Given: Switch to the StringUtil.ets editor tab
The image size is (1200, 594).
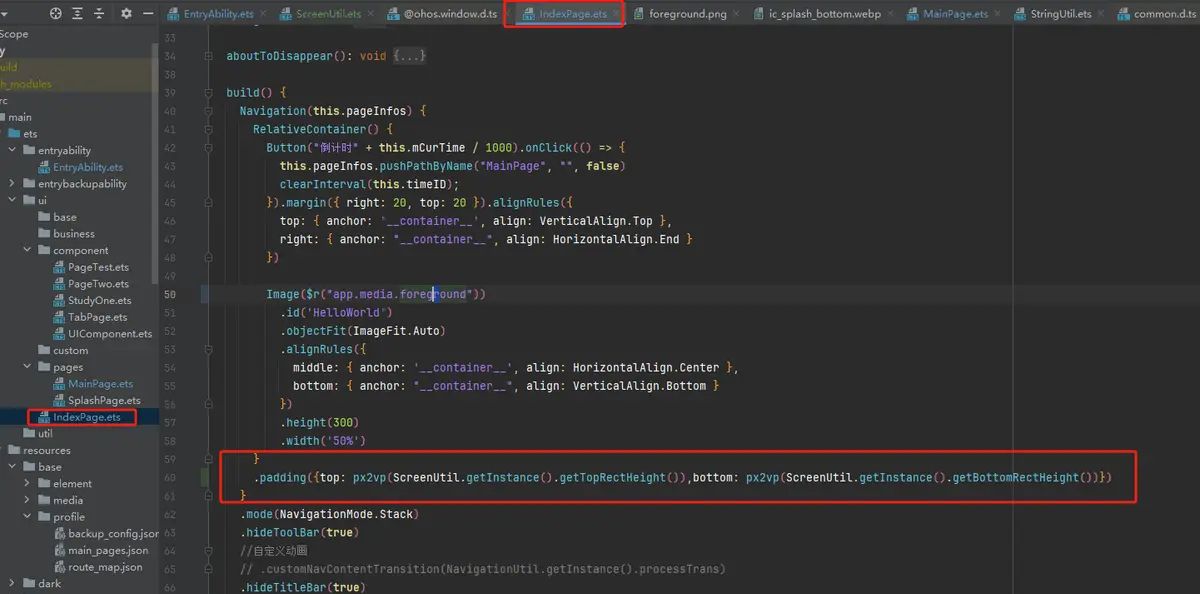Looking at the screenshot, I should [x=1061, y=14].
